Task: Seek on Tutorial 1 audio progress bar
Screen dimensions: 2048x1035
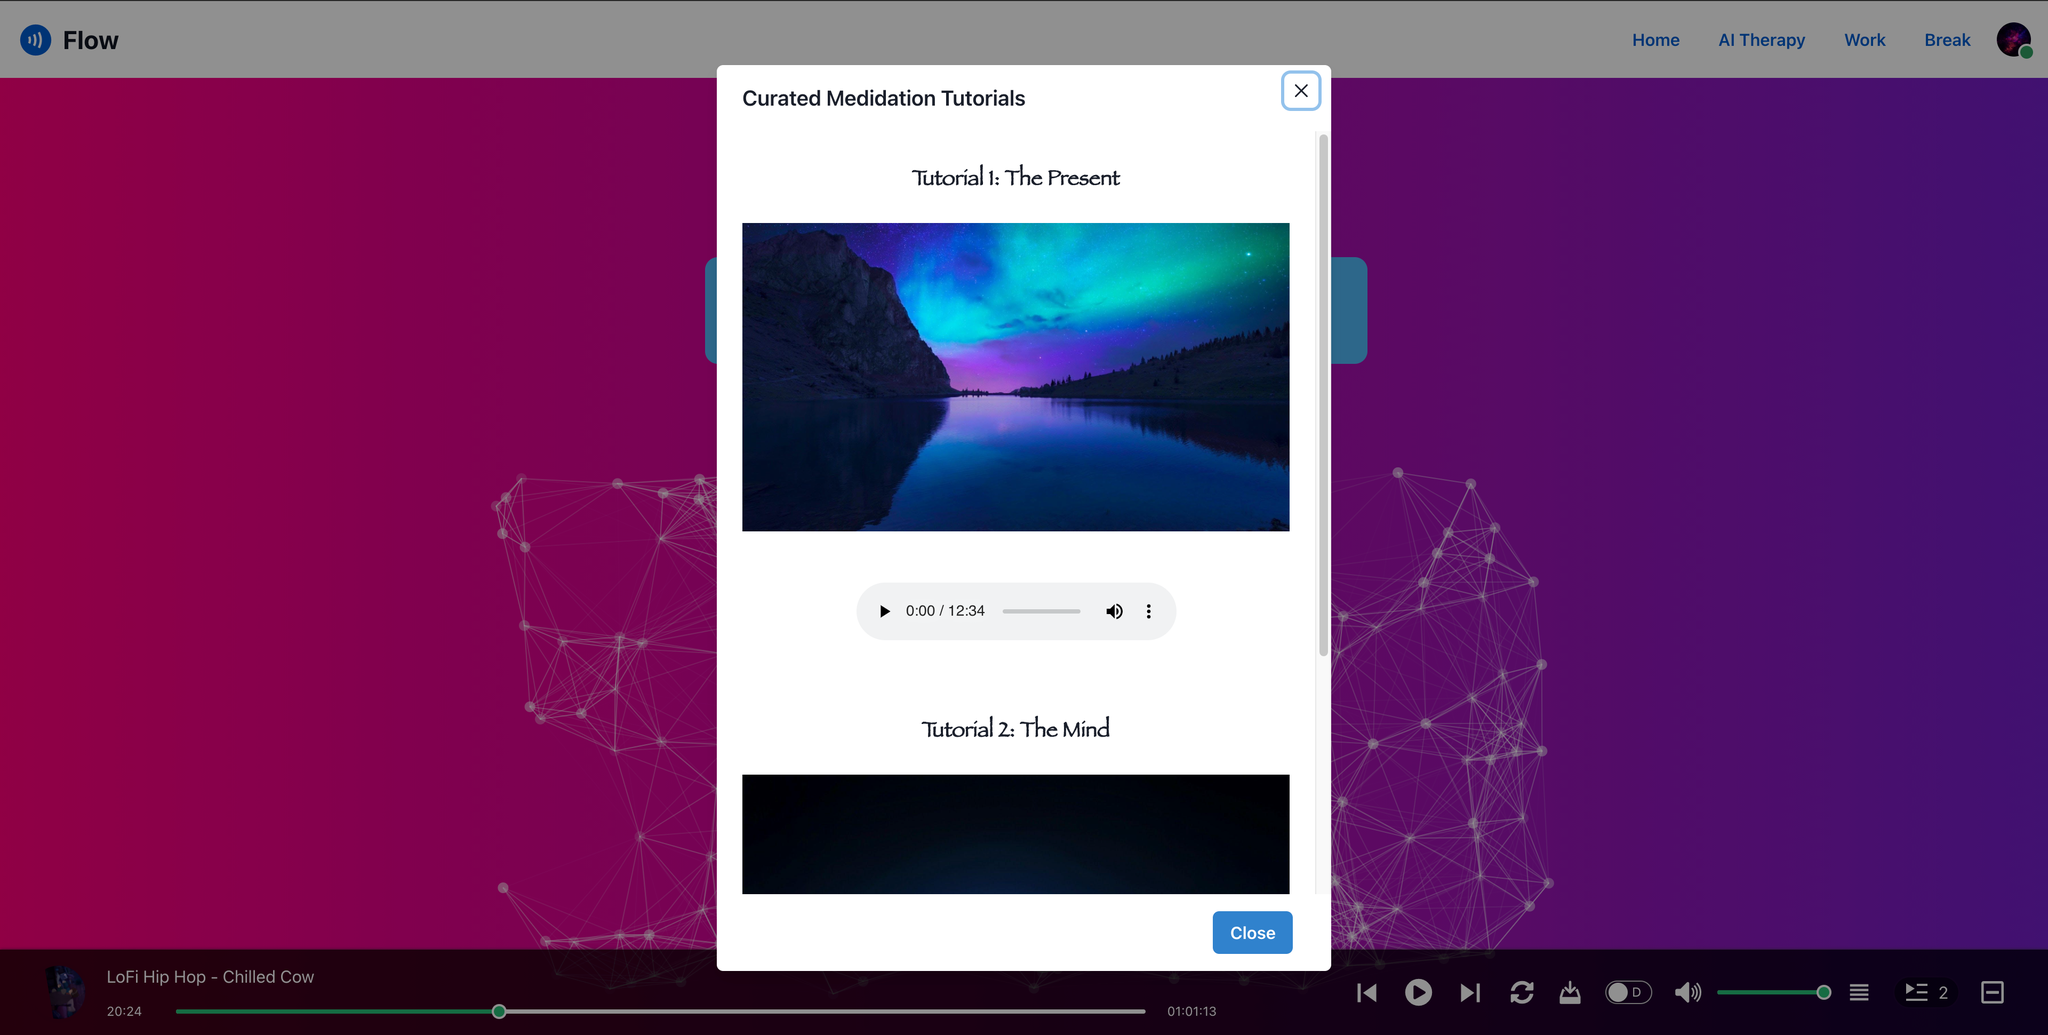Action: click(1041, 611)
